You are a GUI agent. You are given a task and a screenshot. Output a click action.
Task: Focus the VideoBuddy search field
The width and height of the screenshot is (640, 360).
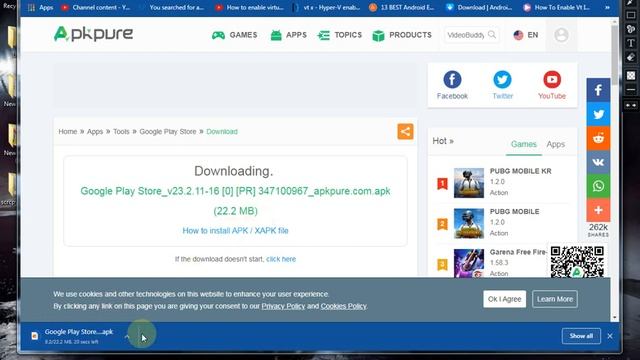tap(466, 35)
